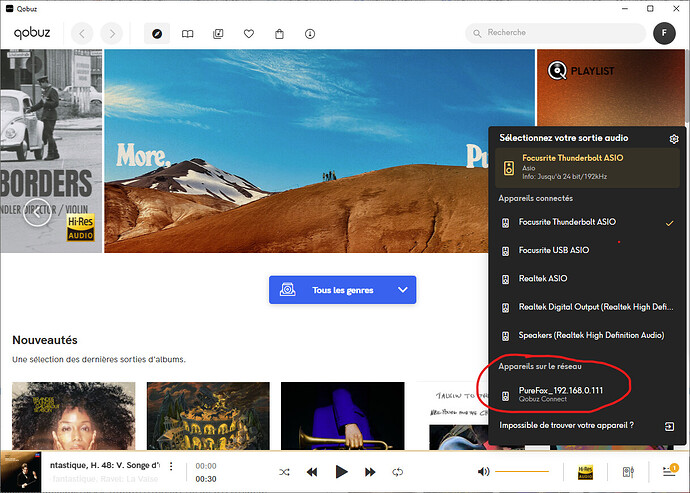Select Focusrite USB ASIO output
690x493 pixels.
point(587,250)
